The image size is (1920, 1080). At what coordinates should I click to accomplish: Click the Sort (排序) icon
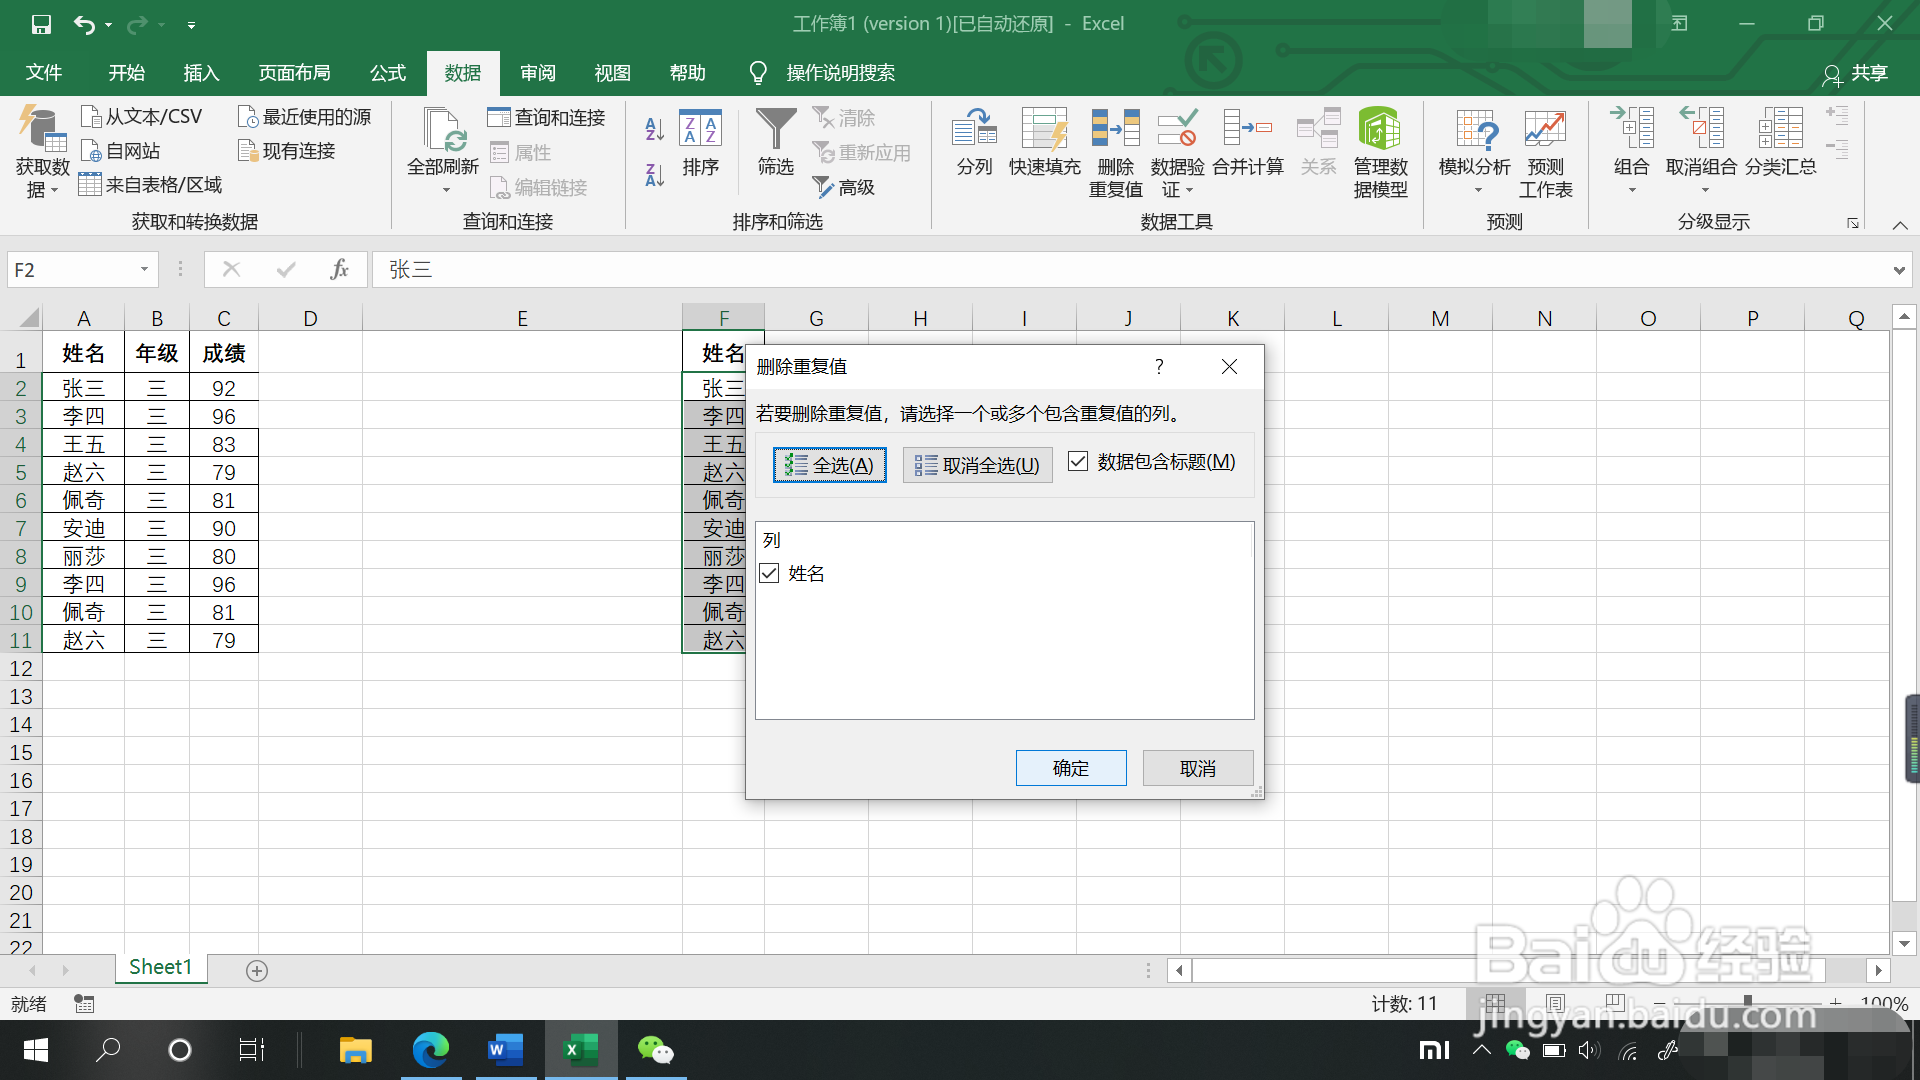(700, 130)
